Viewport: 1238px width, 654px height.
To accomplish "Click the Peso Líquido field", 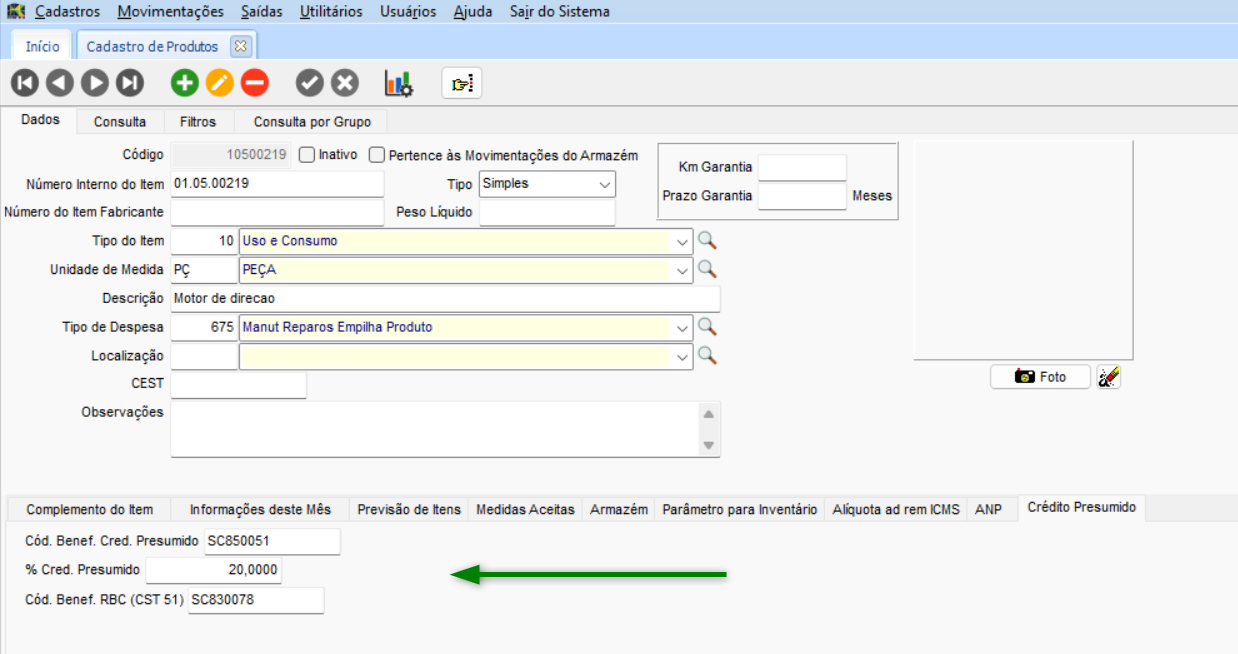I will coord(547,212).
